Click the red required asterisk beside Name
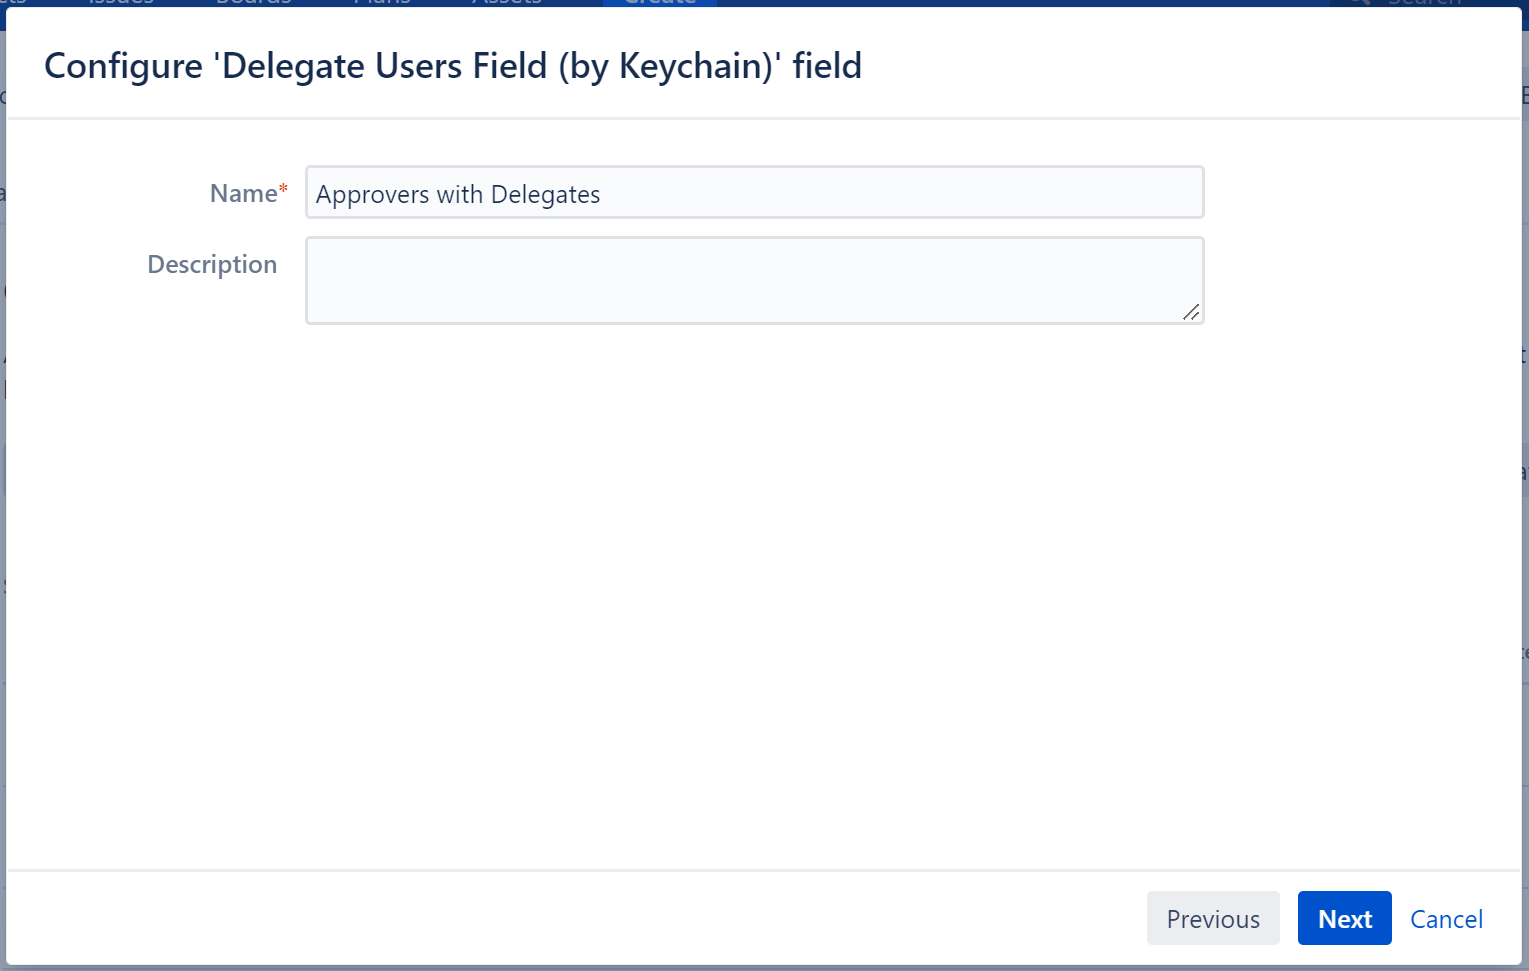1529x971 pixels. [x=283, y=189]
